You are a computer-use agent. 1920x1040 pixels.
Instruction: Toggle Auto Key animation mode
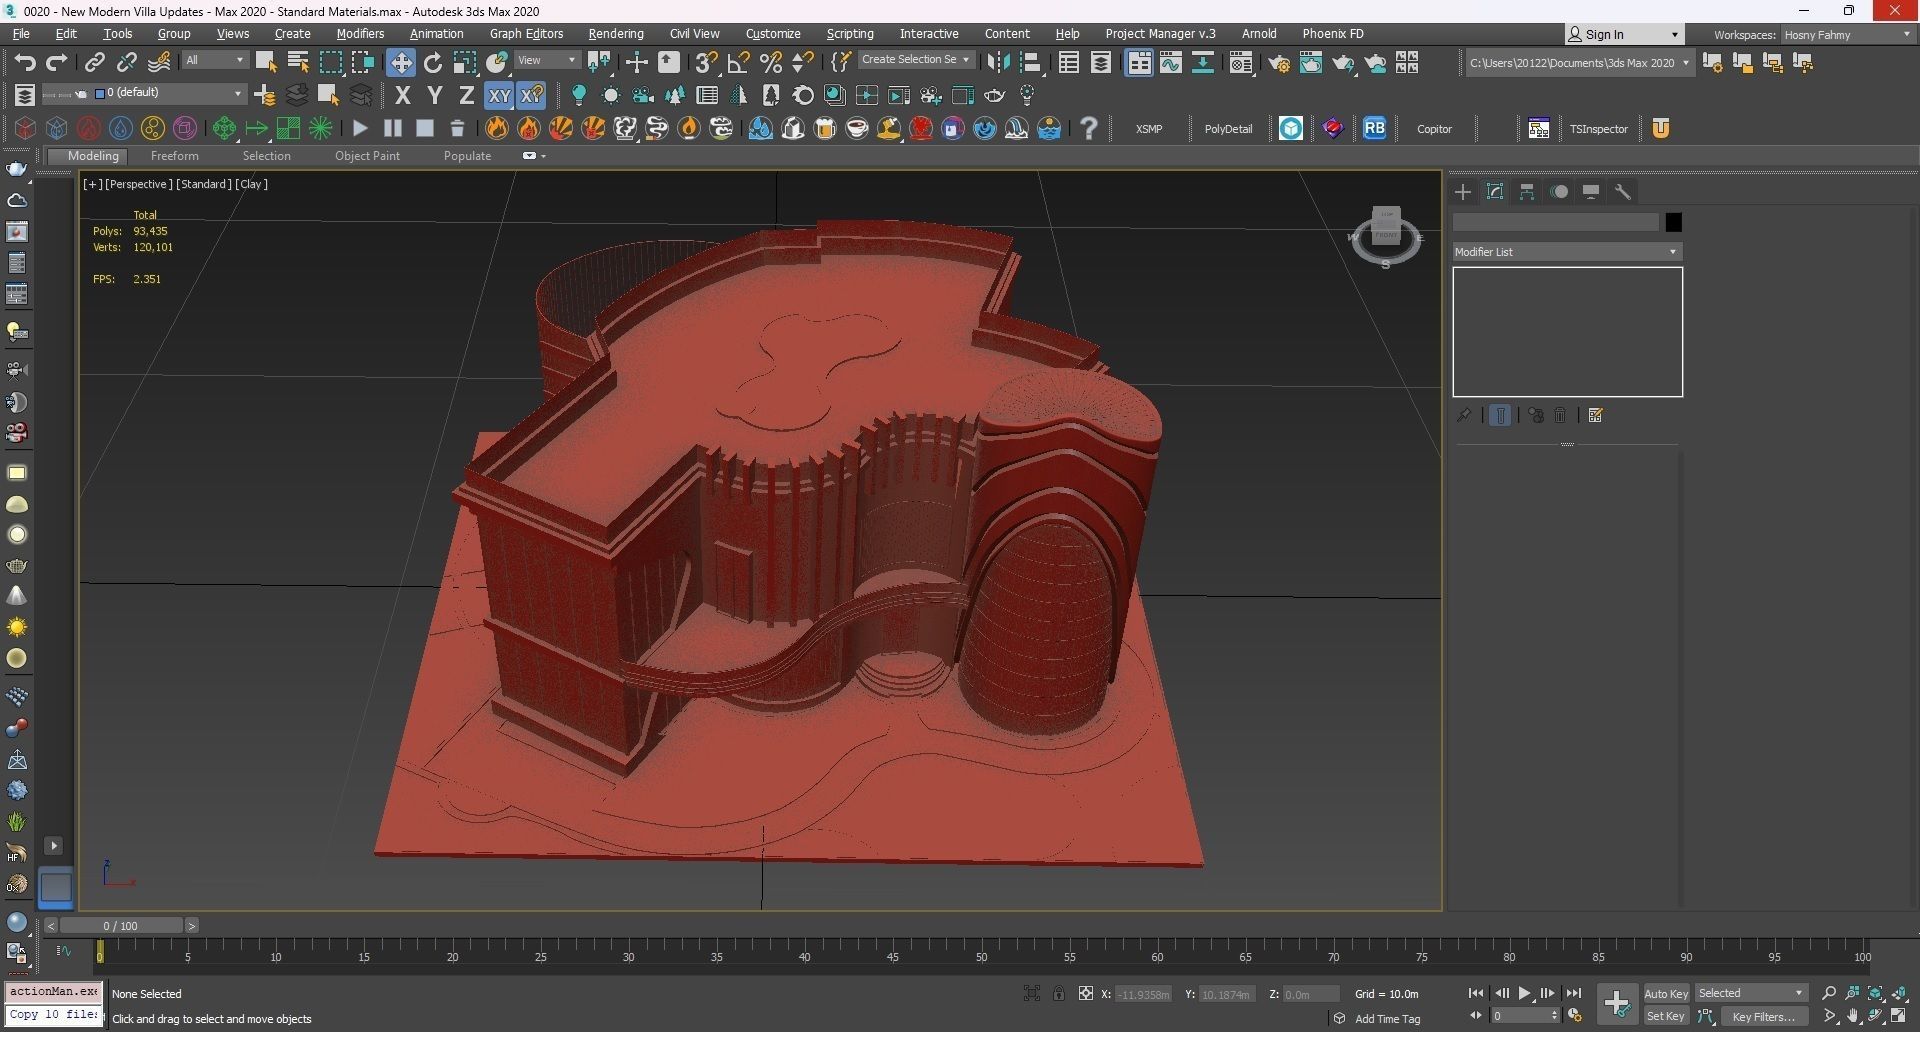tap(1665, 993)
